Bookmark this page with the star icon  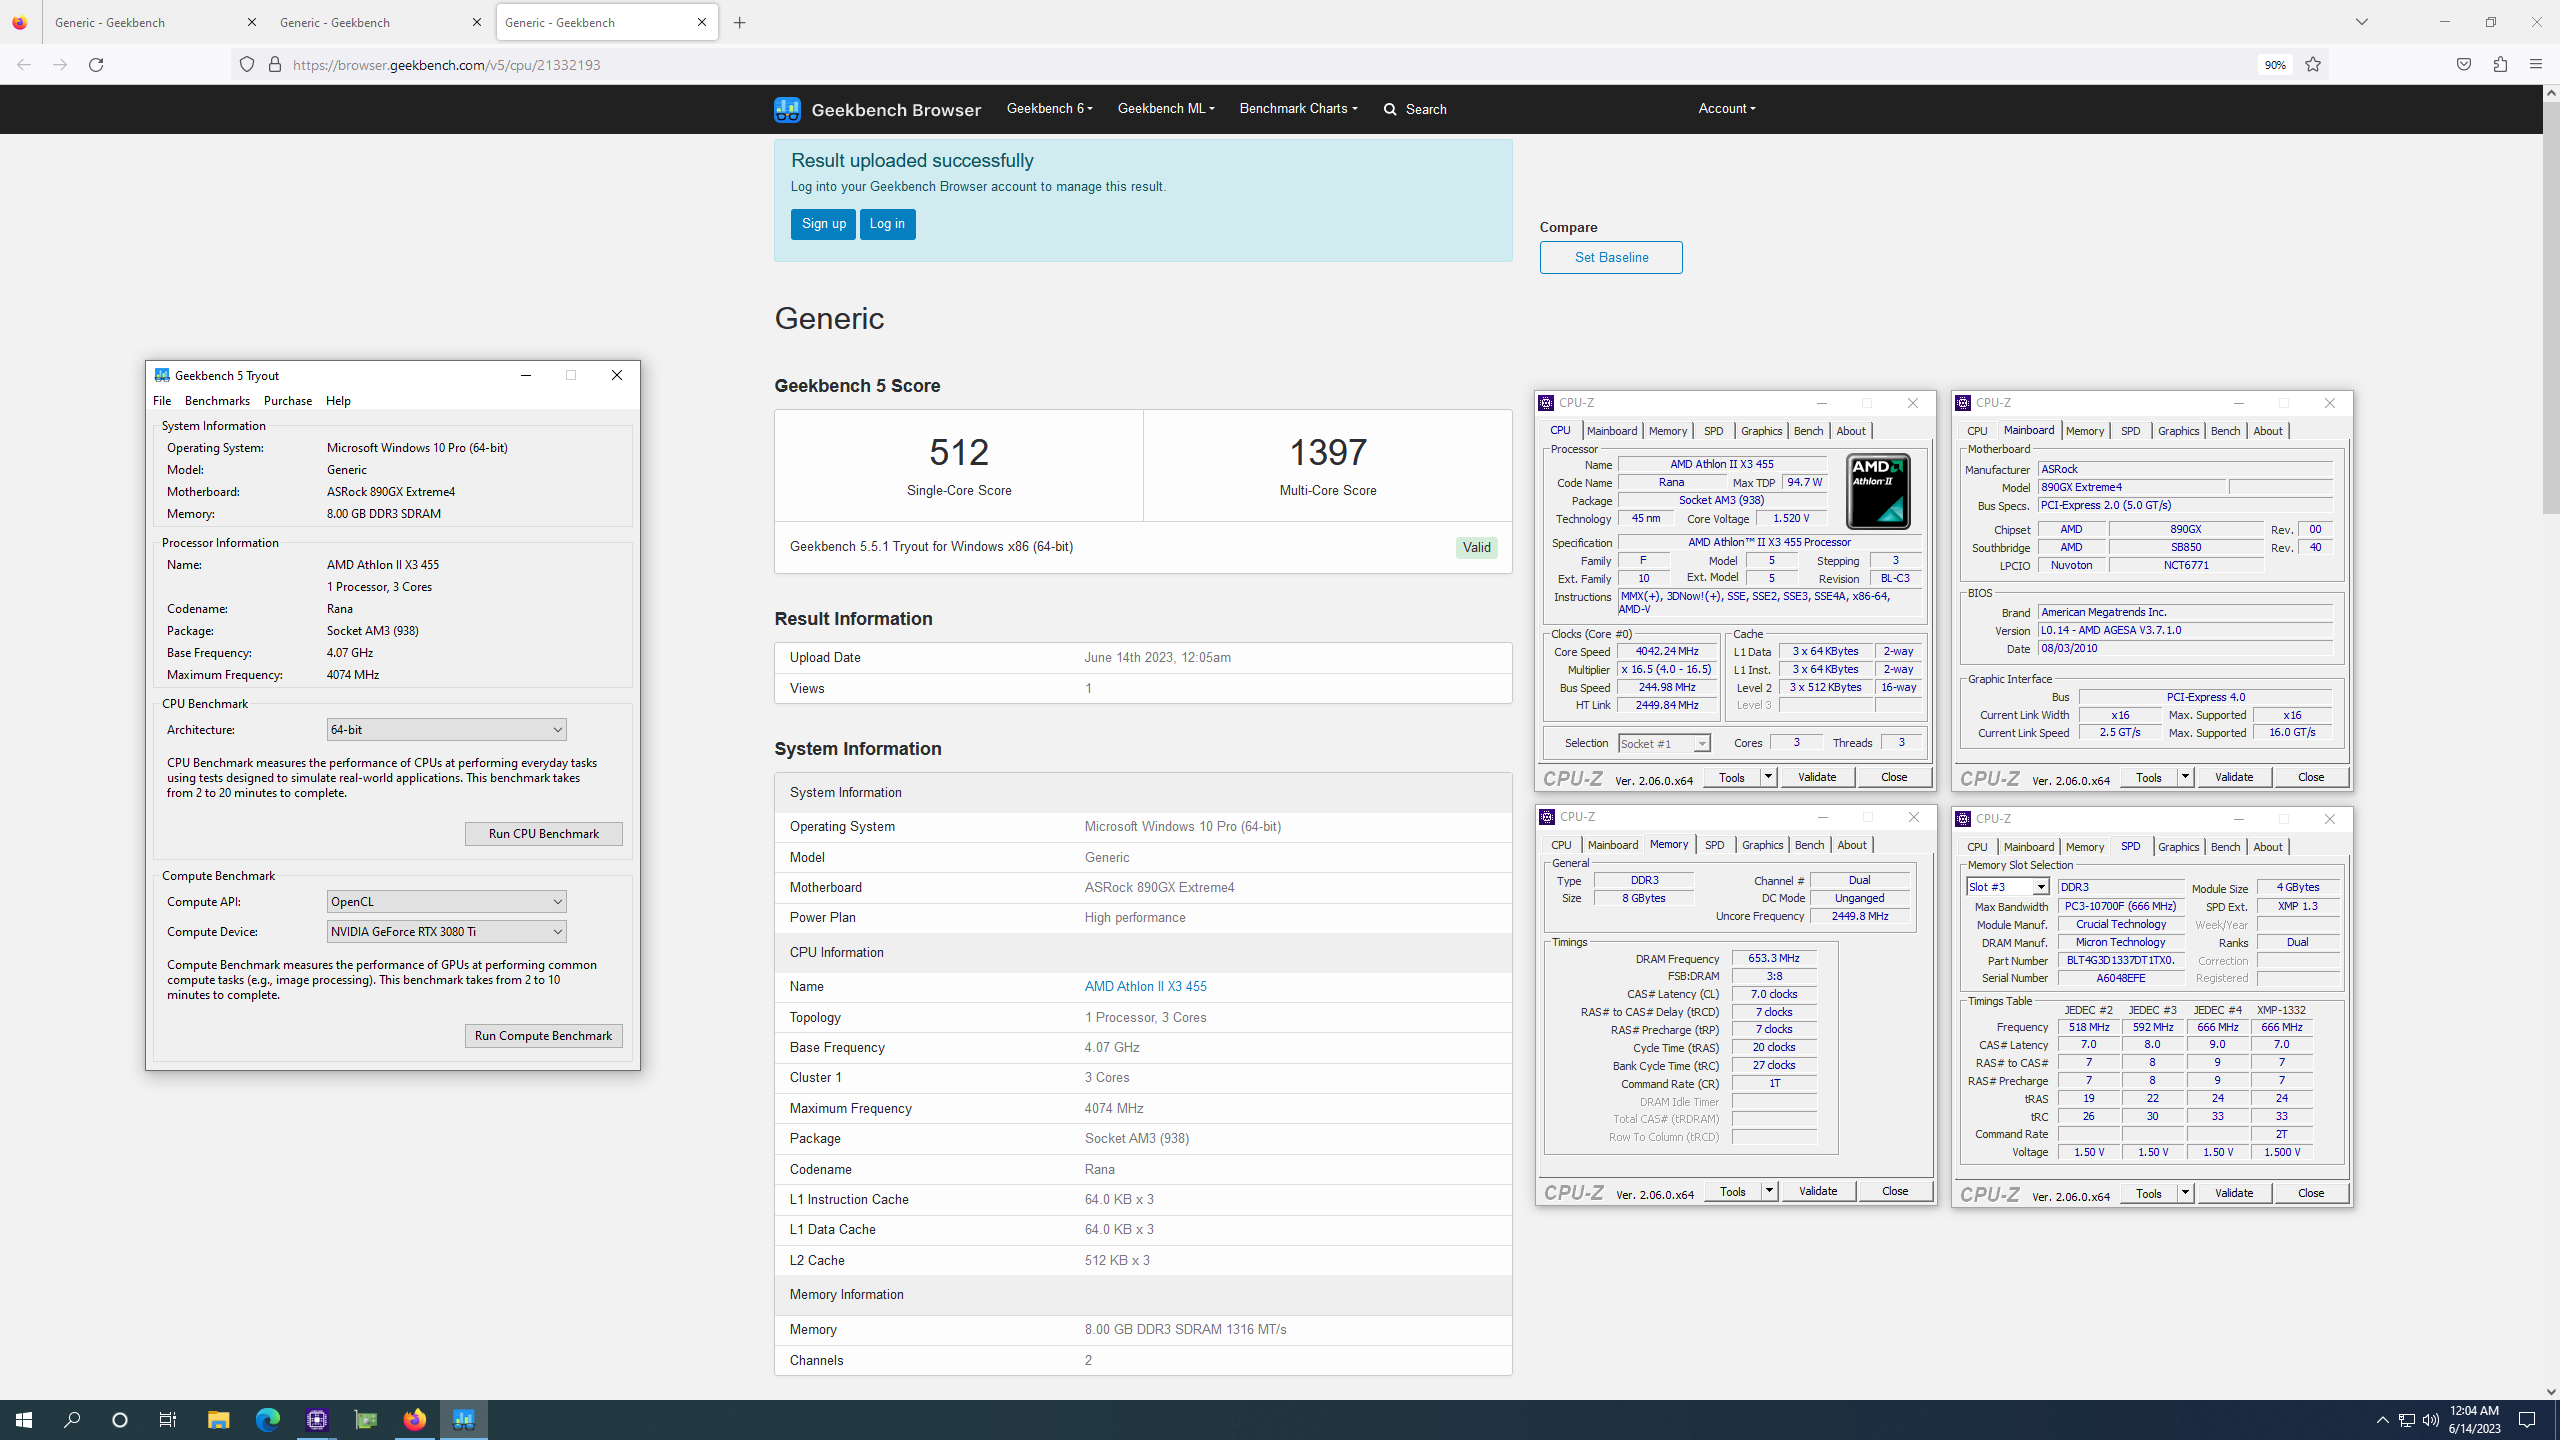pos(2313,65)
